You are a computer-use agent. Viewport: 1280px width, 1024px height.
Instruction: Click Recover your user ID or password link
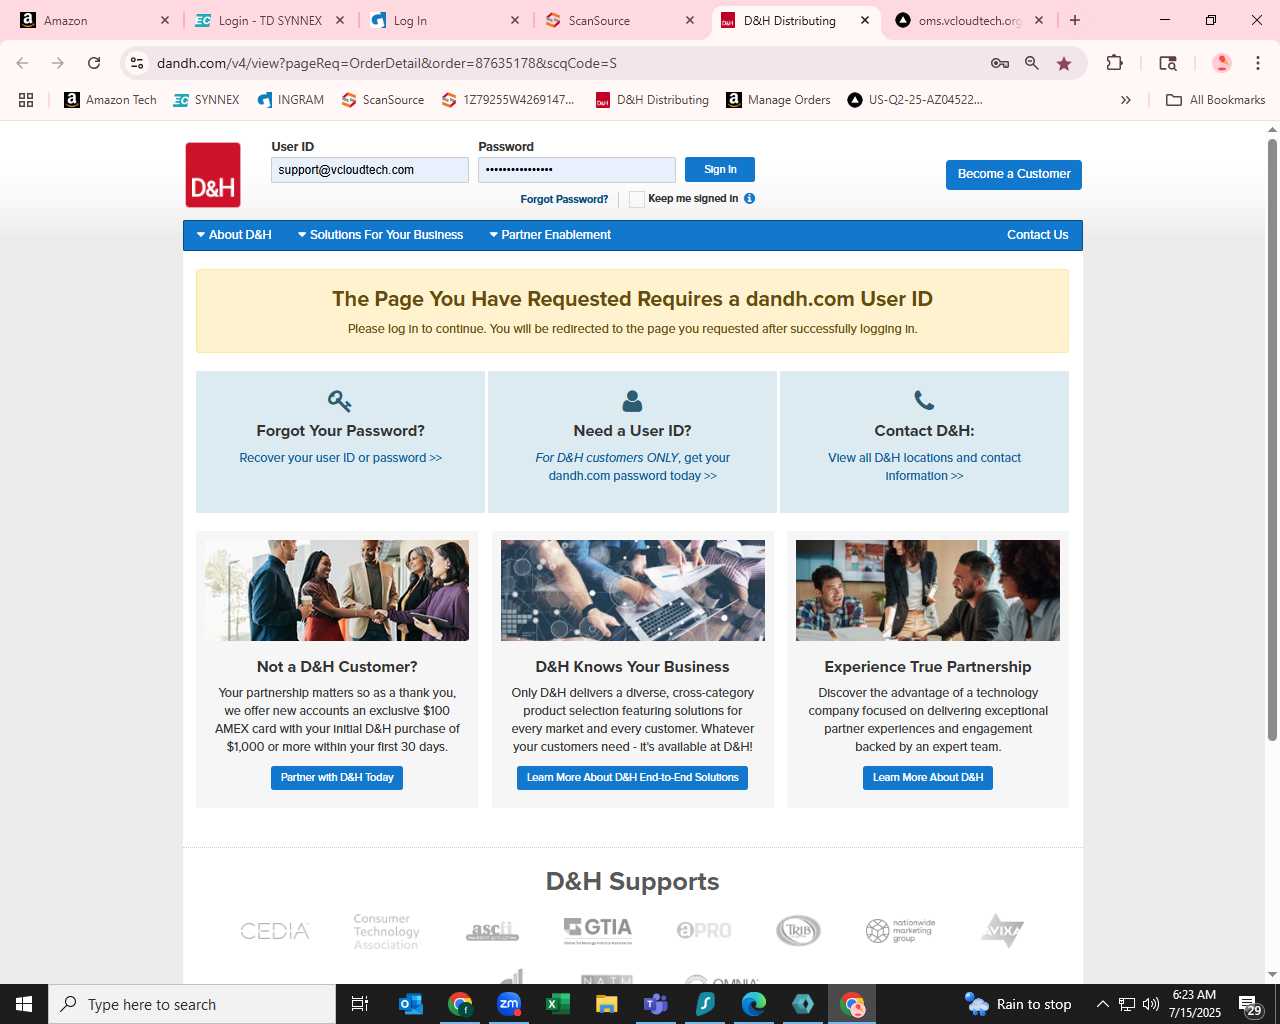(340, 458)
